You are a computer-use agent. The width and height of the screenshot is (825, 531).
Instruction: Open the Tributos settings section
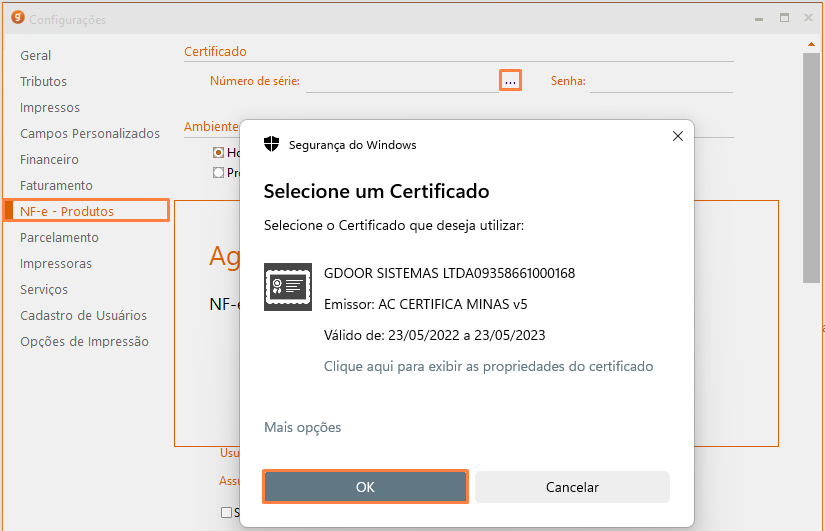[44, 82]
